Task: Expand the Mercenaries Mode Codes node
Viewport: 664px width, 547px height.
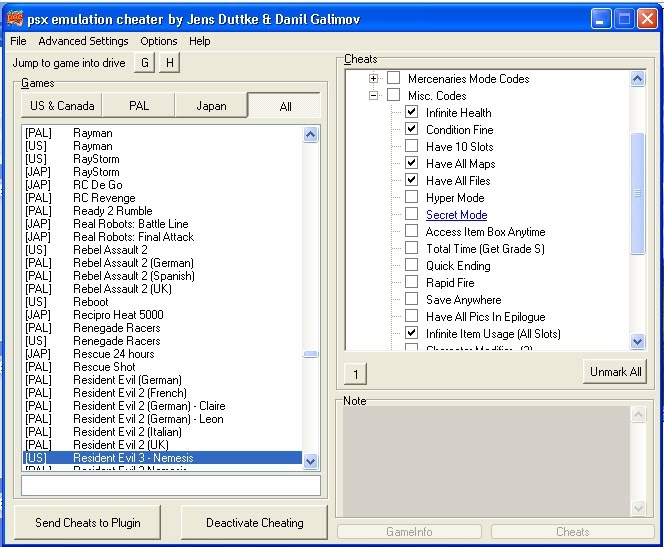Action: (x=373, y=78)
